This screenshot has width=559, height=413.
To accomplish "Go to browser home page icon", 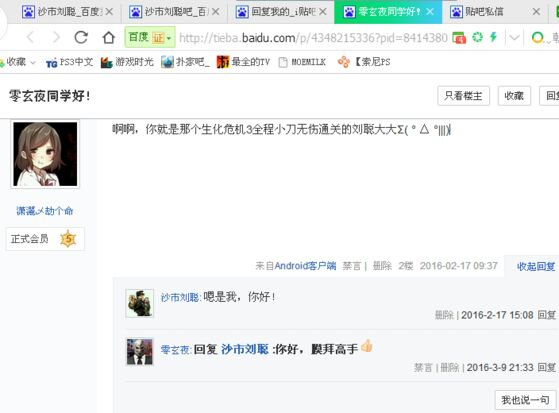I will (108, 37).
